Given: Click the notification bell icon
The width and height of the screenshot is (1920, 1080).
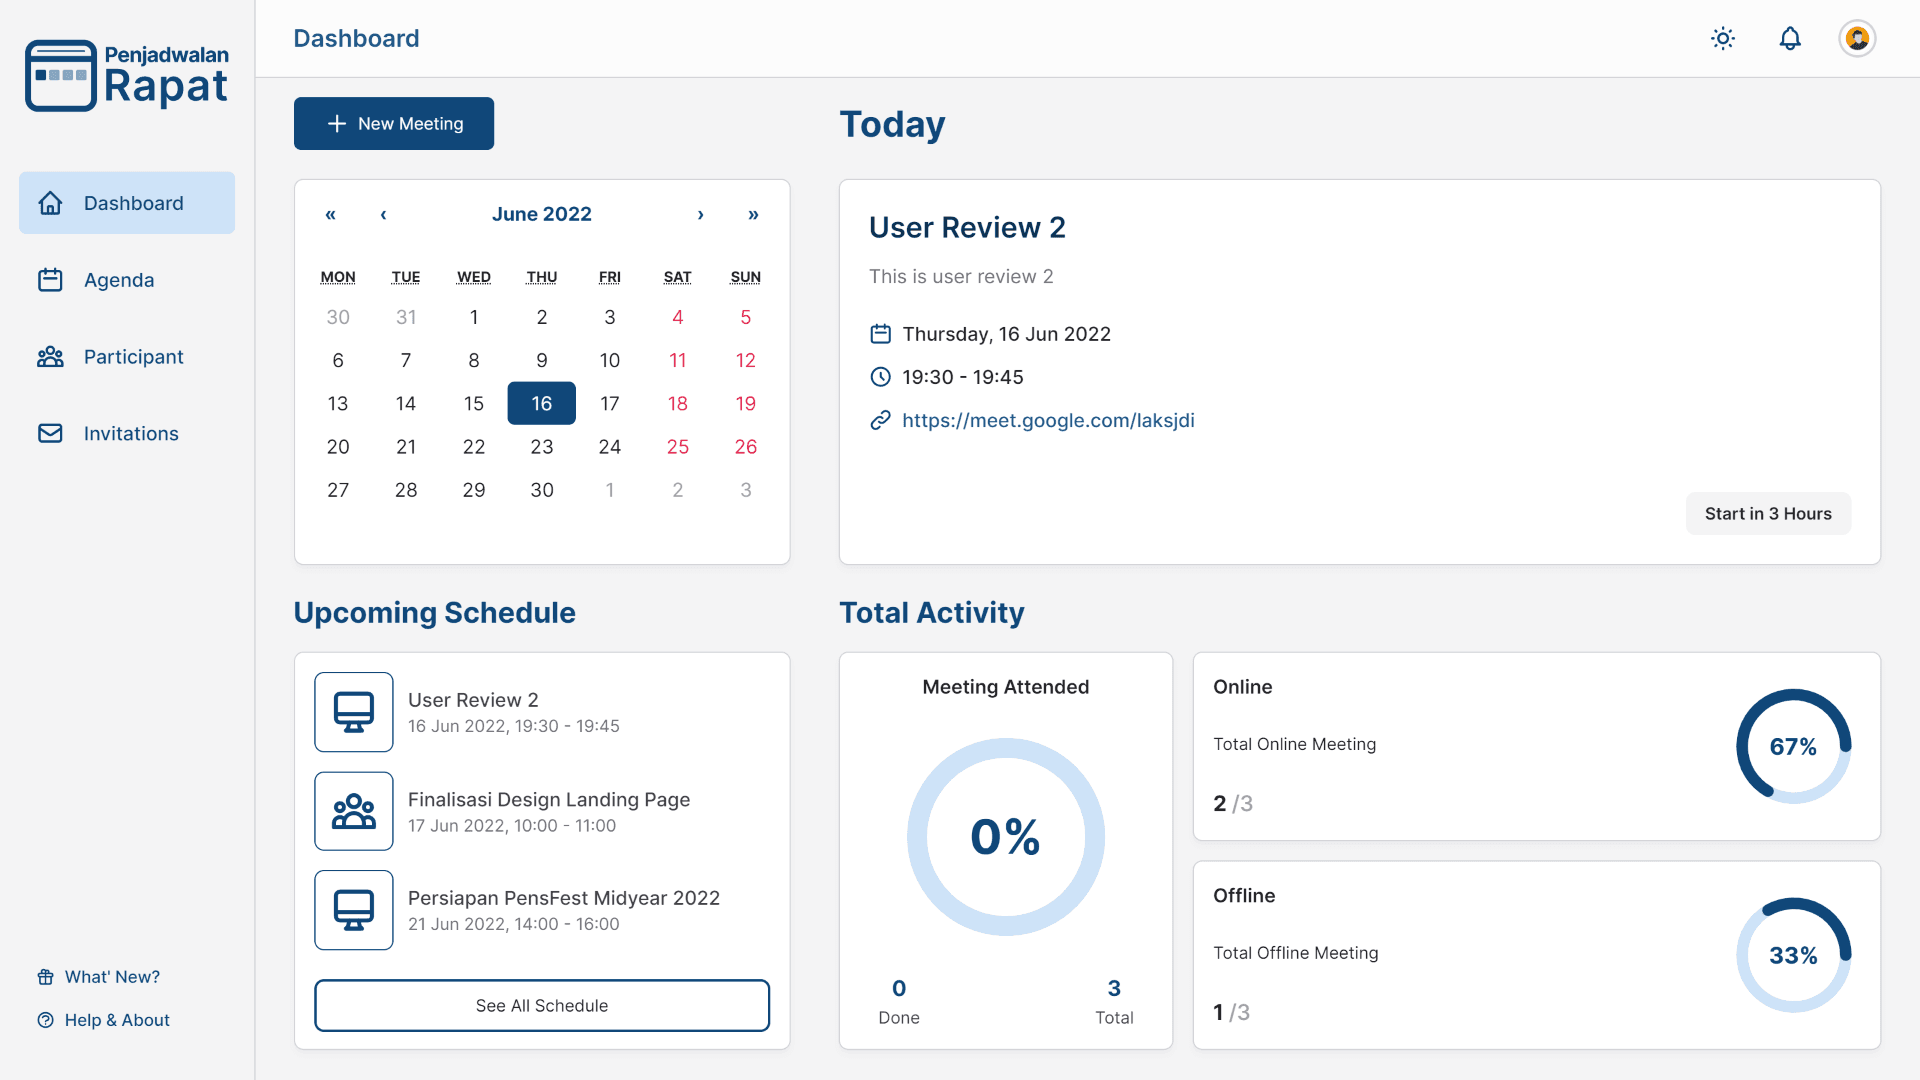Looking at the screenshot, I should pos(1791,38).
